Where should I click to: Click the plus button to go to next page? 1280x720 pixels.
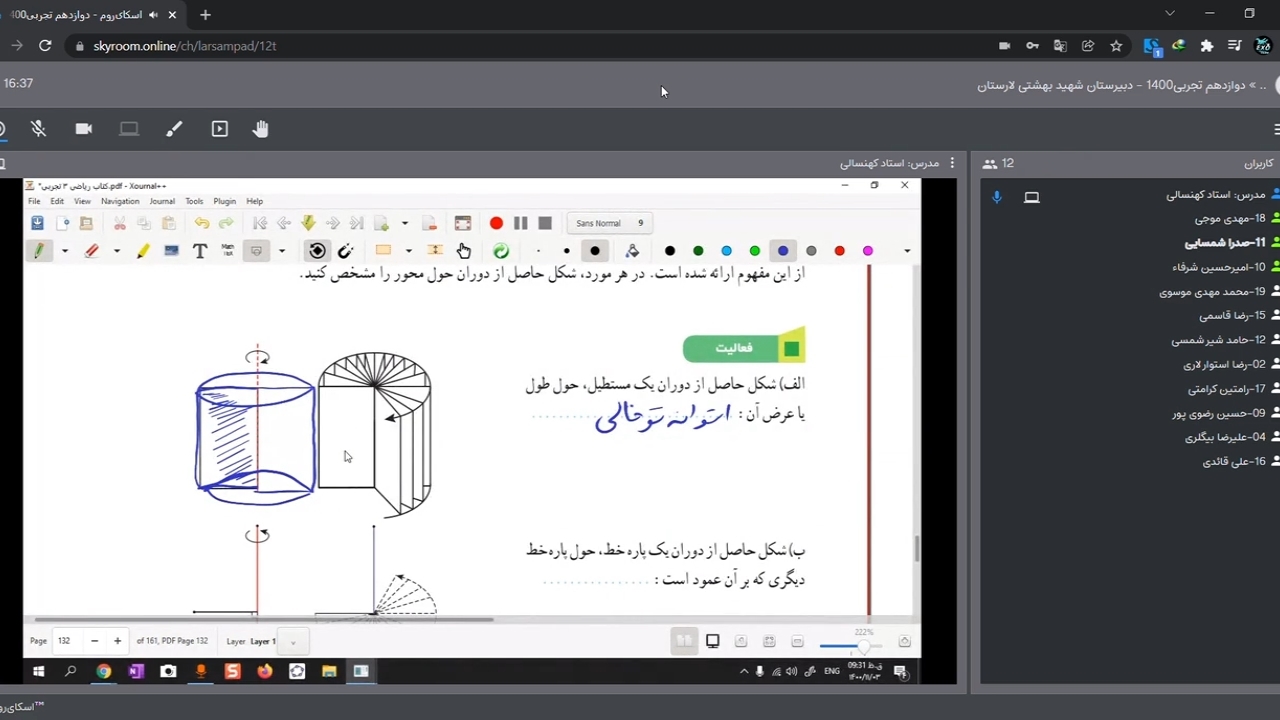click(117, 641)
